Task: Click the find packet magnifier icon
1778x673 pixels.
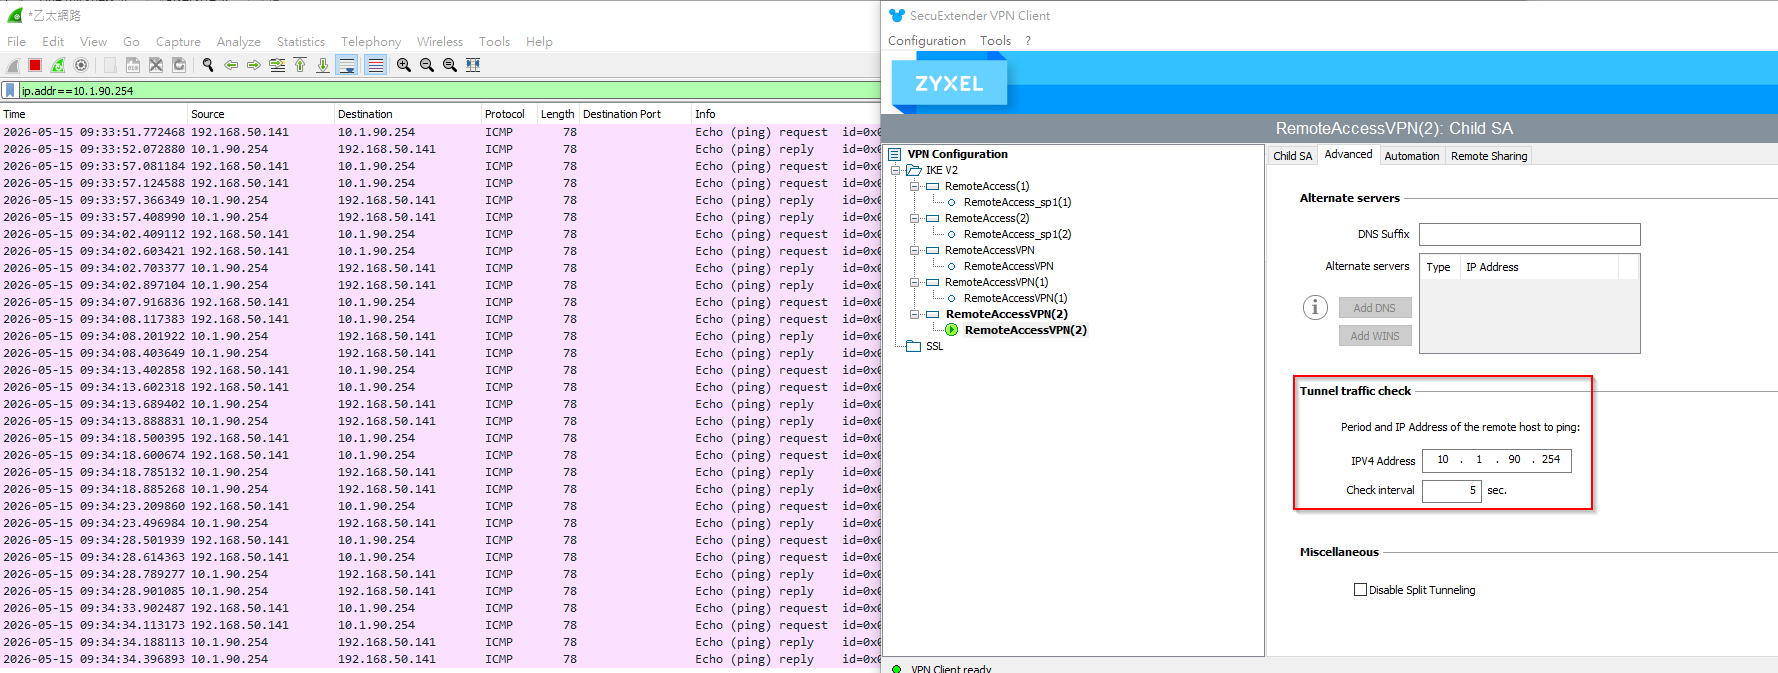Action: (x=208, y=65)
